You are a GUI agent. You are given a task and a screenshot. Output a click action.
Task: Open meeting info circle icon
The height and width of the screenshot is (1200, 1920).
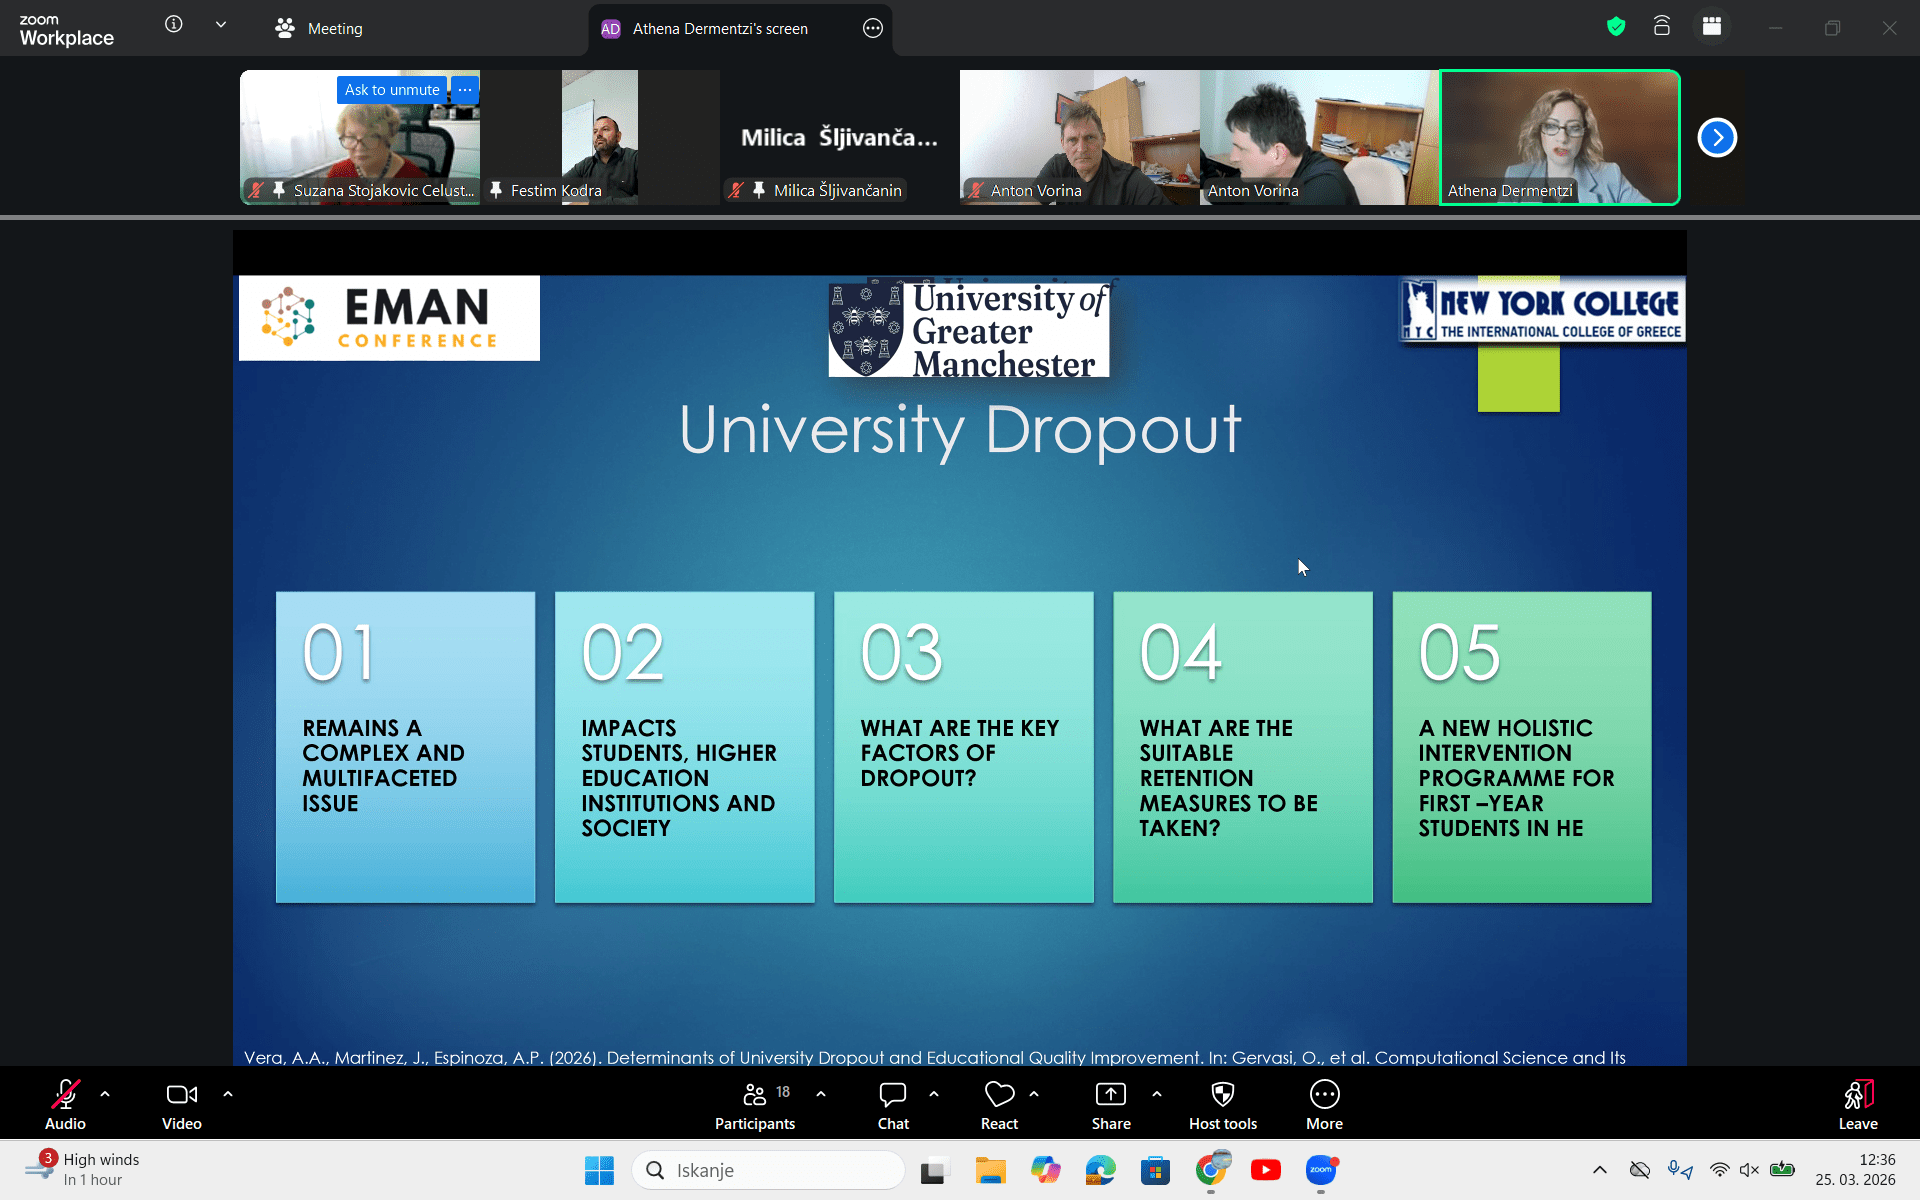pyautogui.click(x=174, y=24)
